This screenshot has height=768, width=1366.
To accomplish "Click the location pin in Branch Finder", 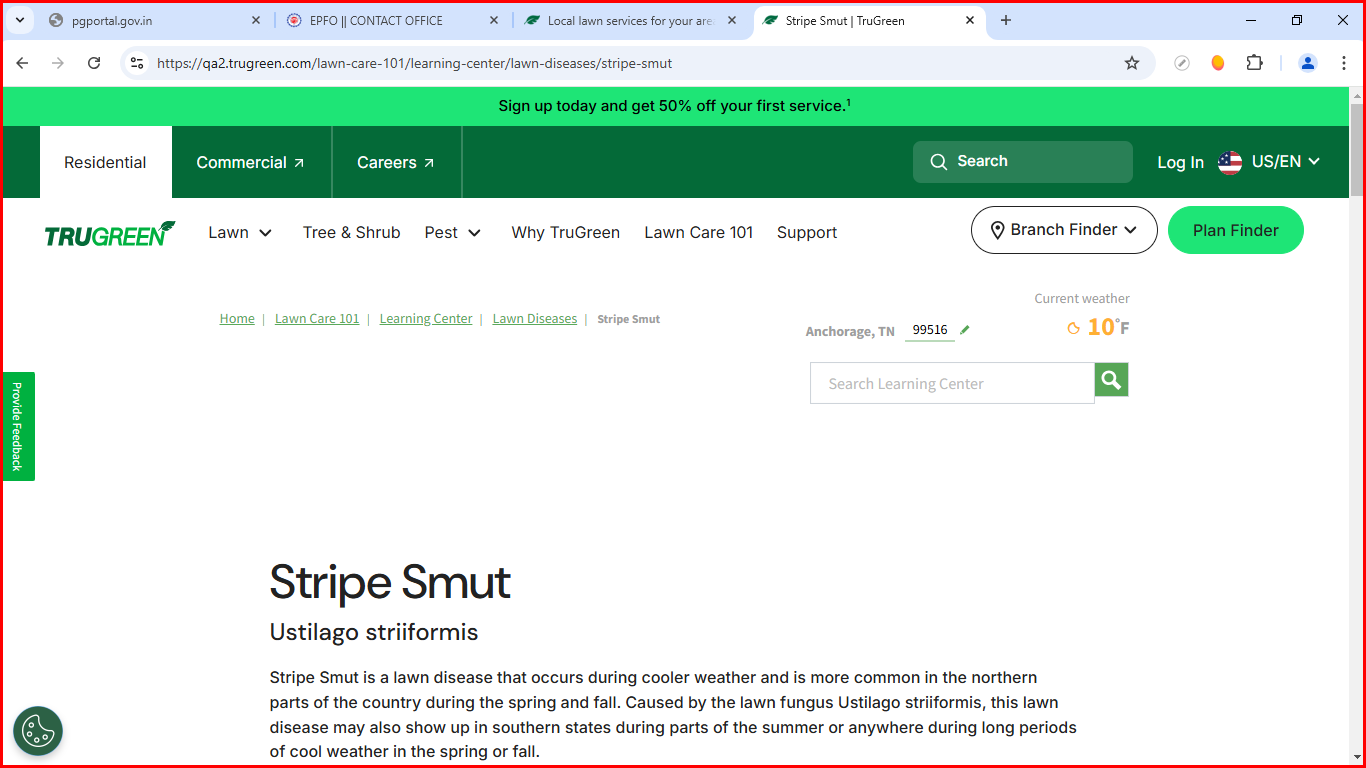I will point(997,230).
